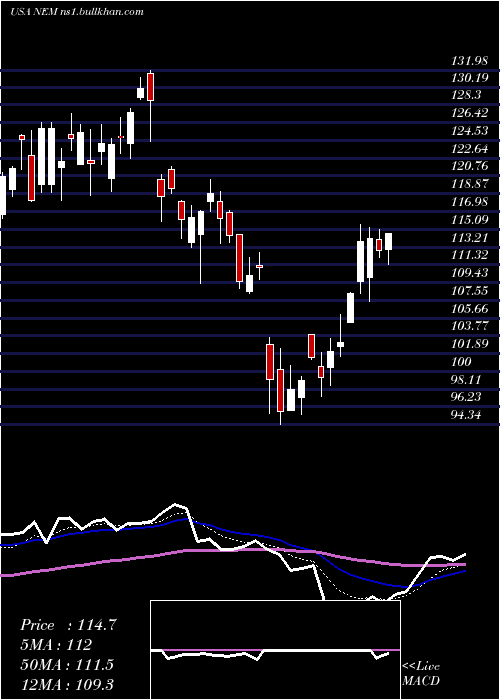The image size is (500, 700).
Task: Click the 130.19 price axis label
Action: 470,79
